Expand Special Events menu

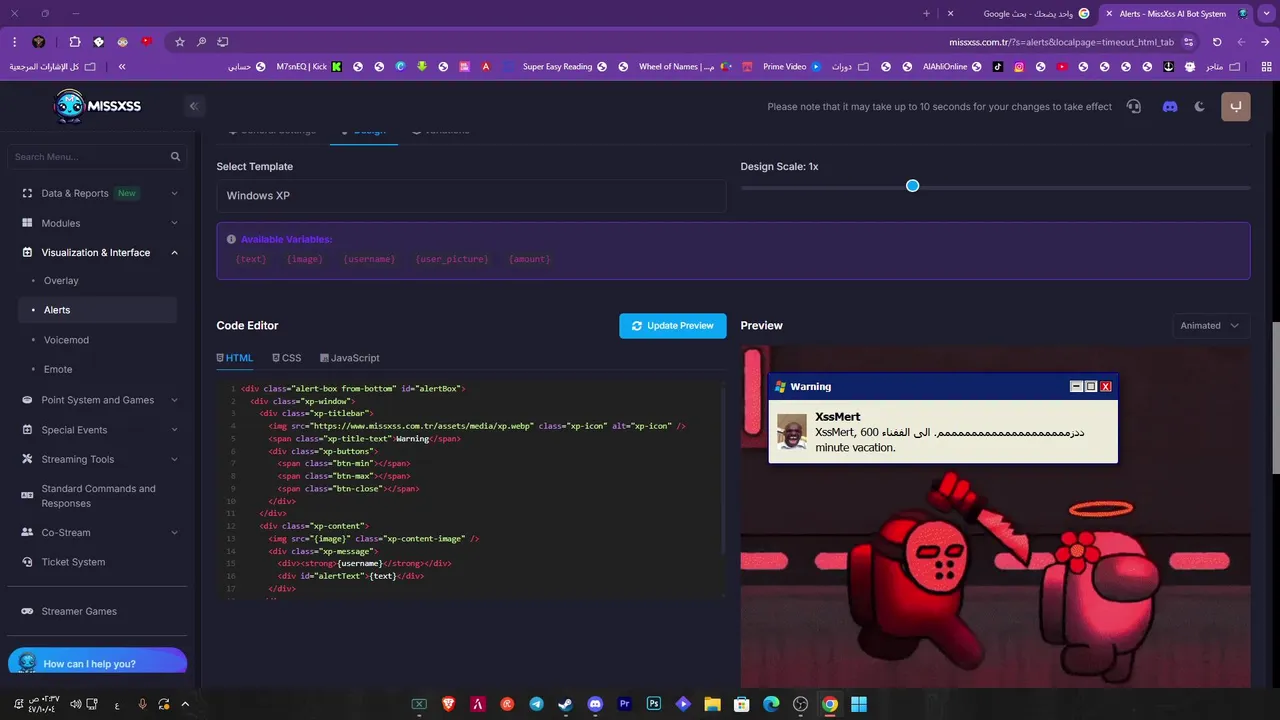(x=100, y=430)
